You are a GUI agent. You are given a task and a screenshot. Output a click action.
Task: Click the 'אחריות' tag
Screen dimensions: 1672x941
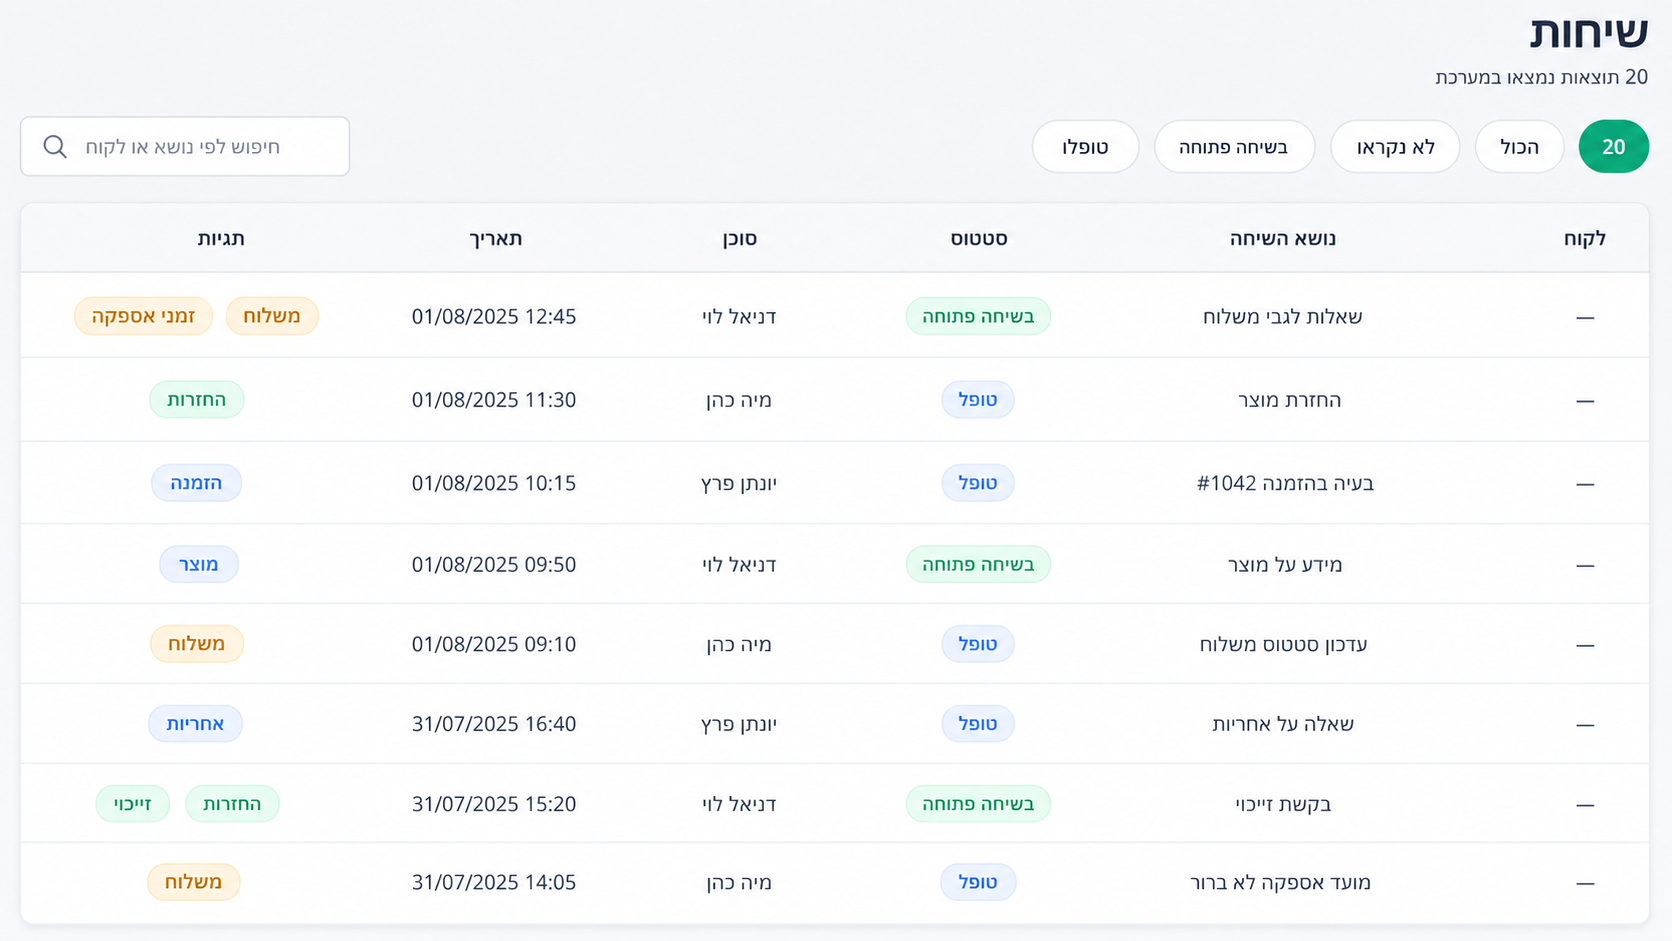click(195, 724)
